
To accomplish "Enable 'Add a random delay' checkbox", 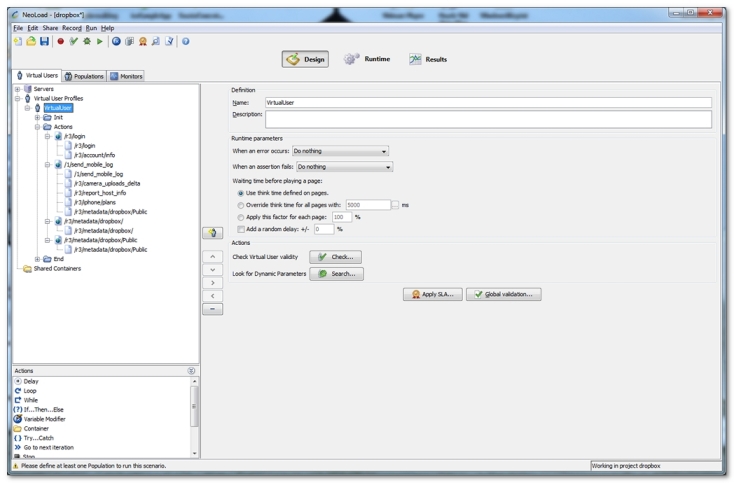I will point(241,229).
